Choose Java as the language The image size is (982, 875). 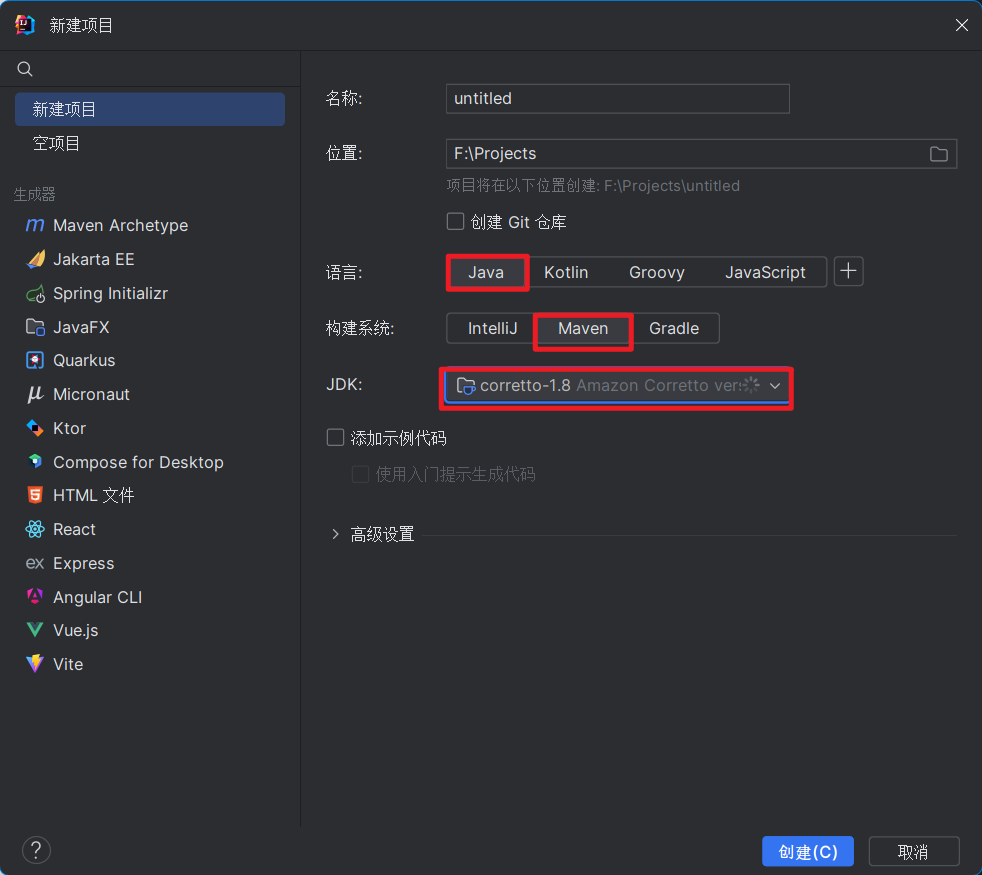486,272
